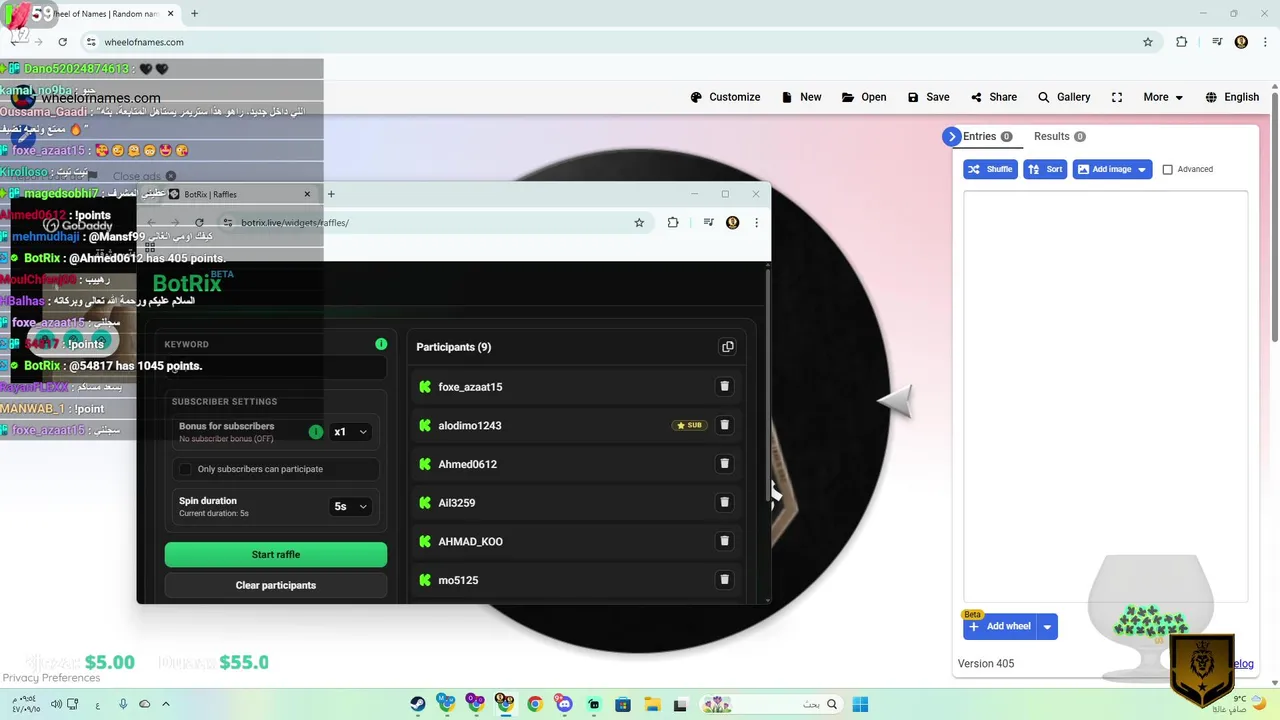1280x720 pixels.
Task: Open BotRix window Chrome menu
Action: pyautogui.click(x=756, y=223)
